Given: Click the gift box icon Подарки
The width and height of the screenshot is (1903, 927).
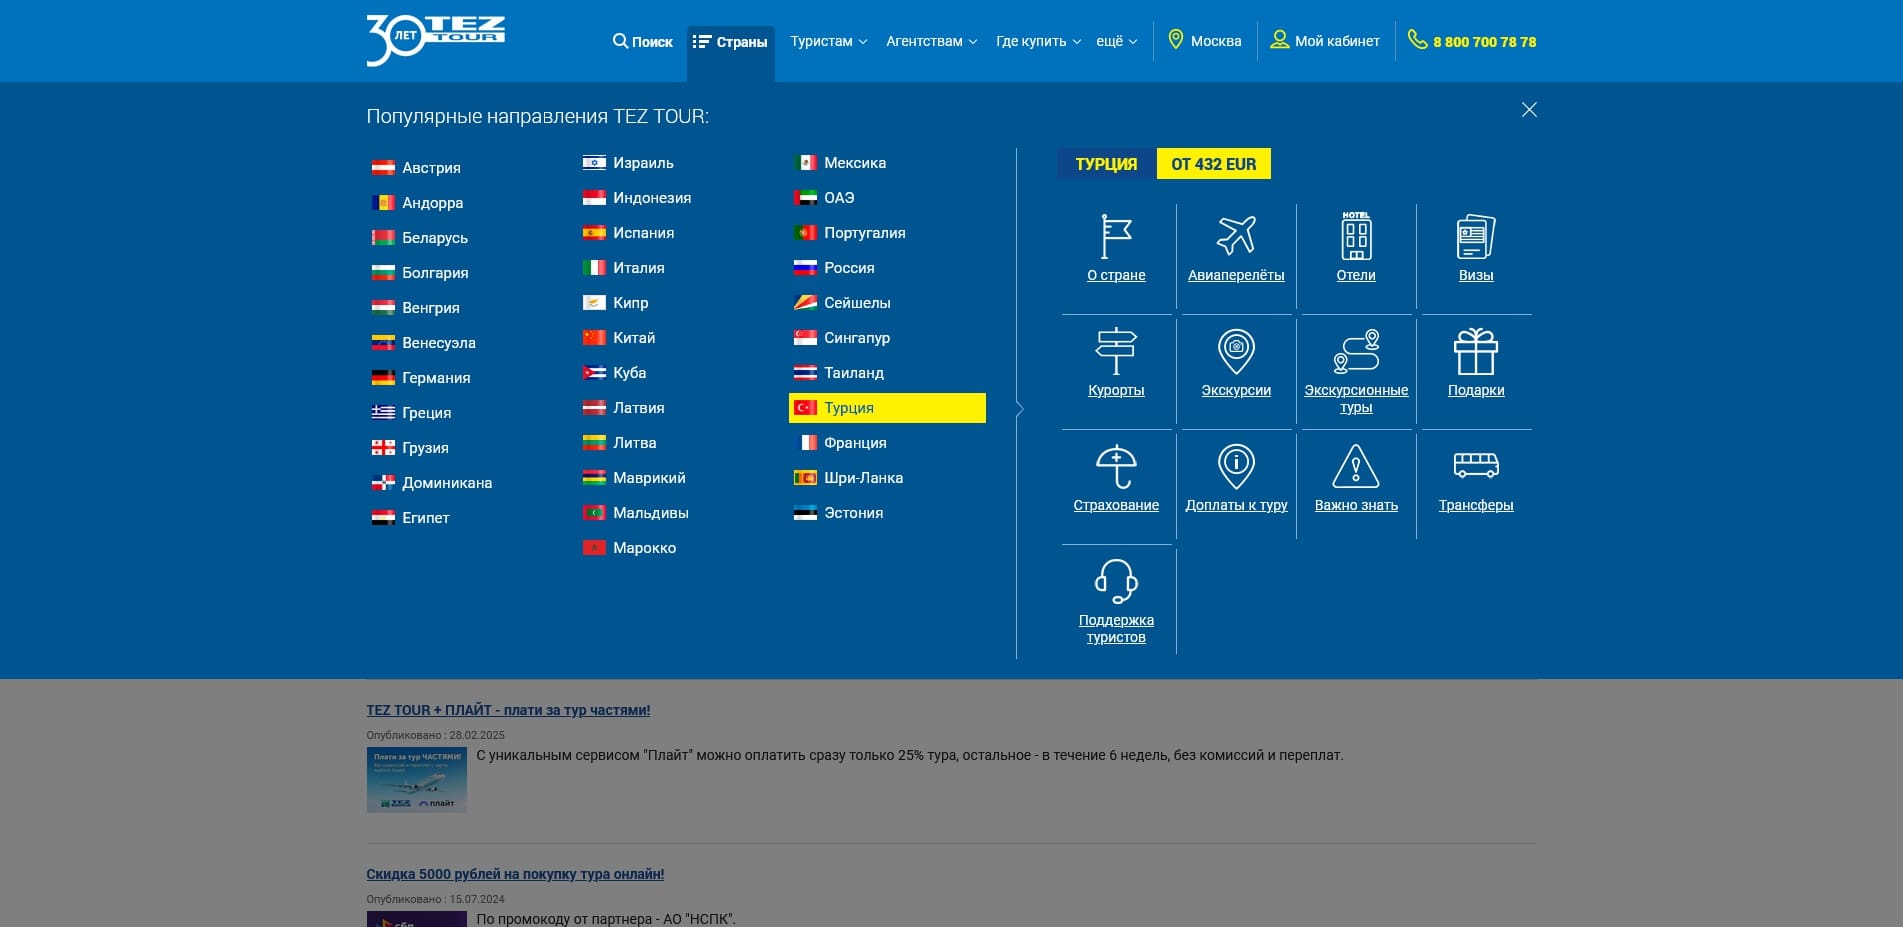Looking at the screenshot, I should (x=1475, y=352).
